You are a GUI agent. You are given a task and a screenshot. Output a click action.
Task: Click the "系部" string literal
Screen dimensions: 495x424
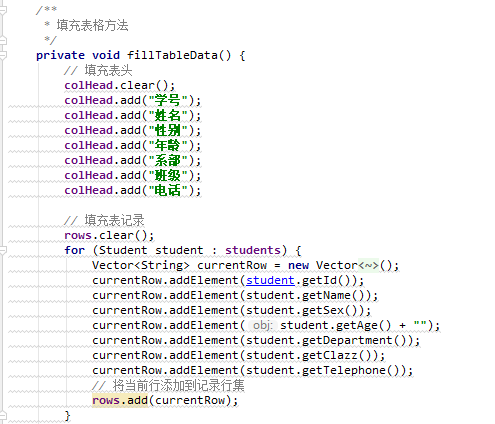pyautogui.click(x=168, y=160)
